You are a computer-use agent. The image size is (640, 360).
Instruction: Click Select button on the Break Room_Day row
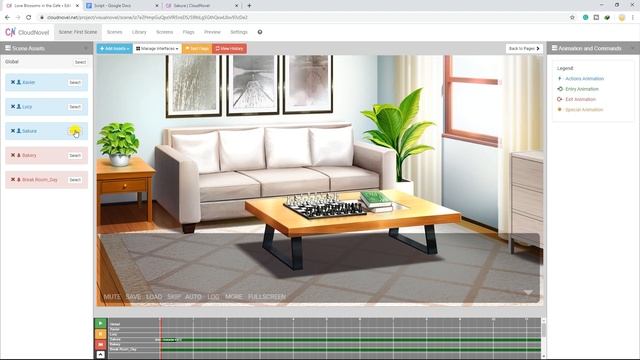coord(75,180)
